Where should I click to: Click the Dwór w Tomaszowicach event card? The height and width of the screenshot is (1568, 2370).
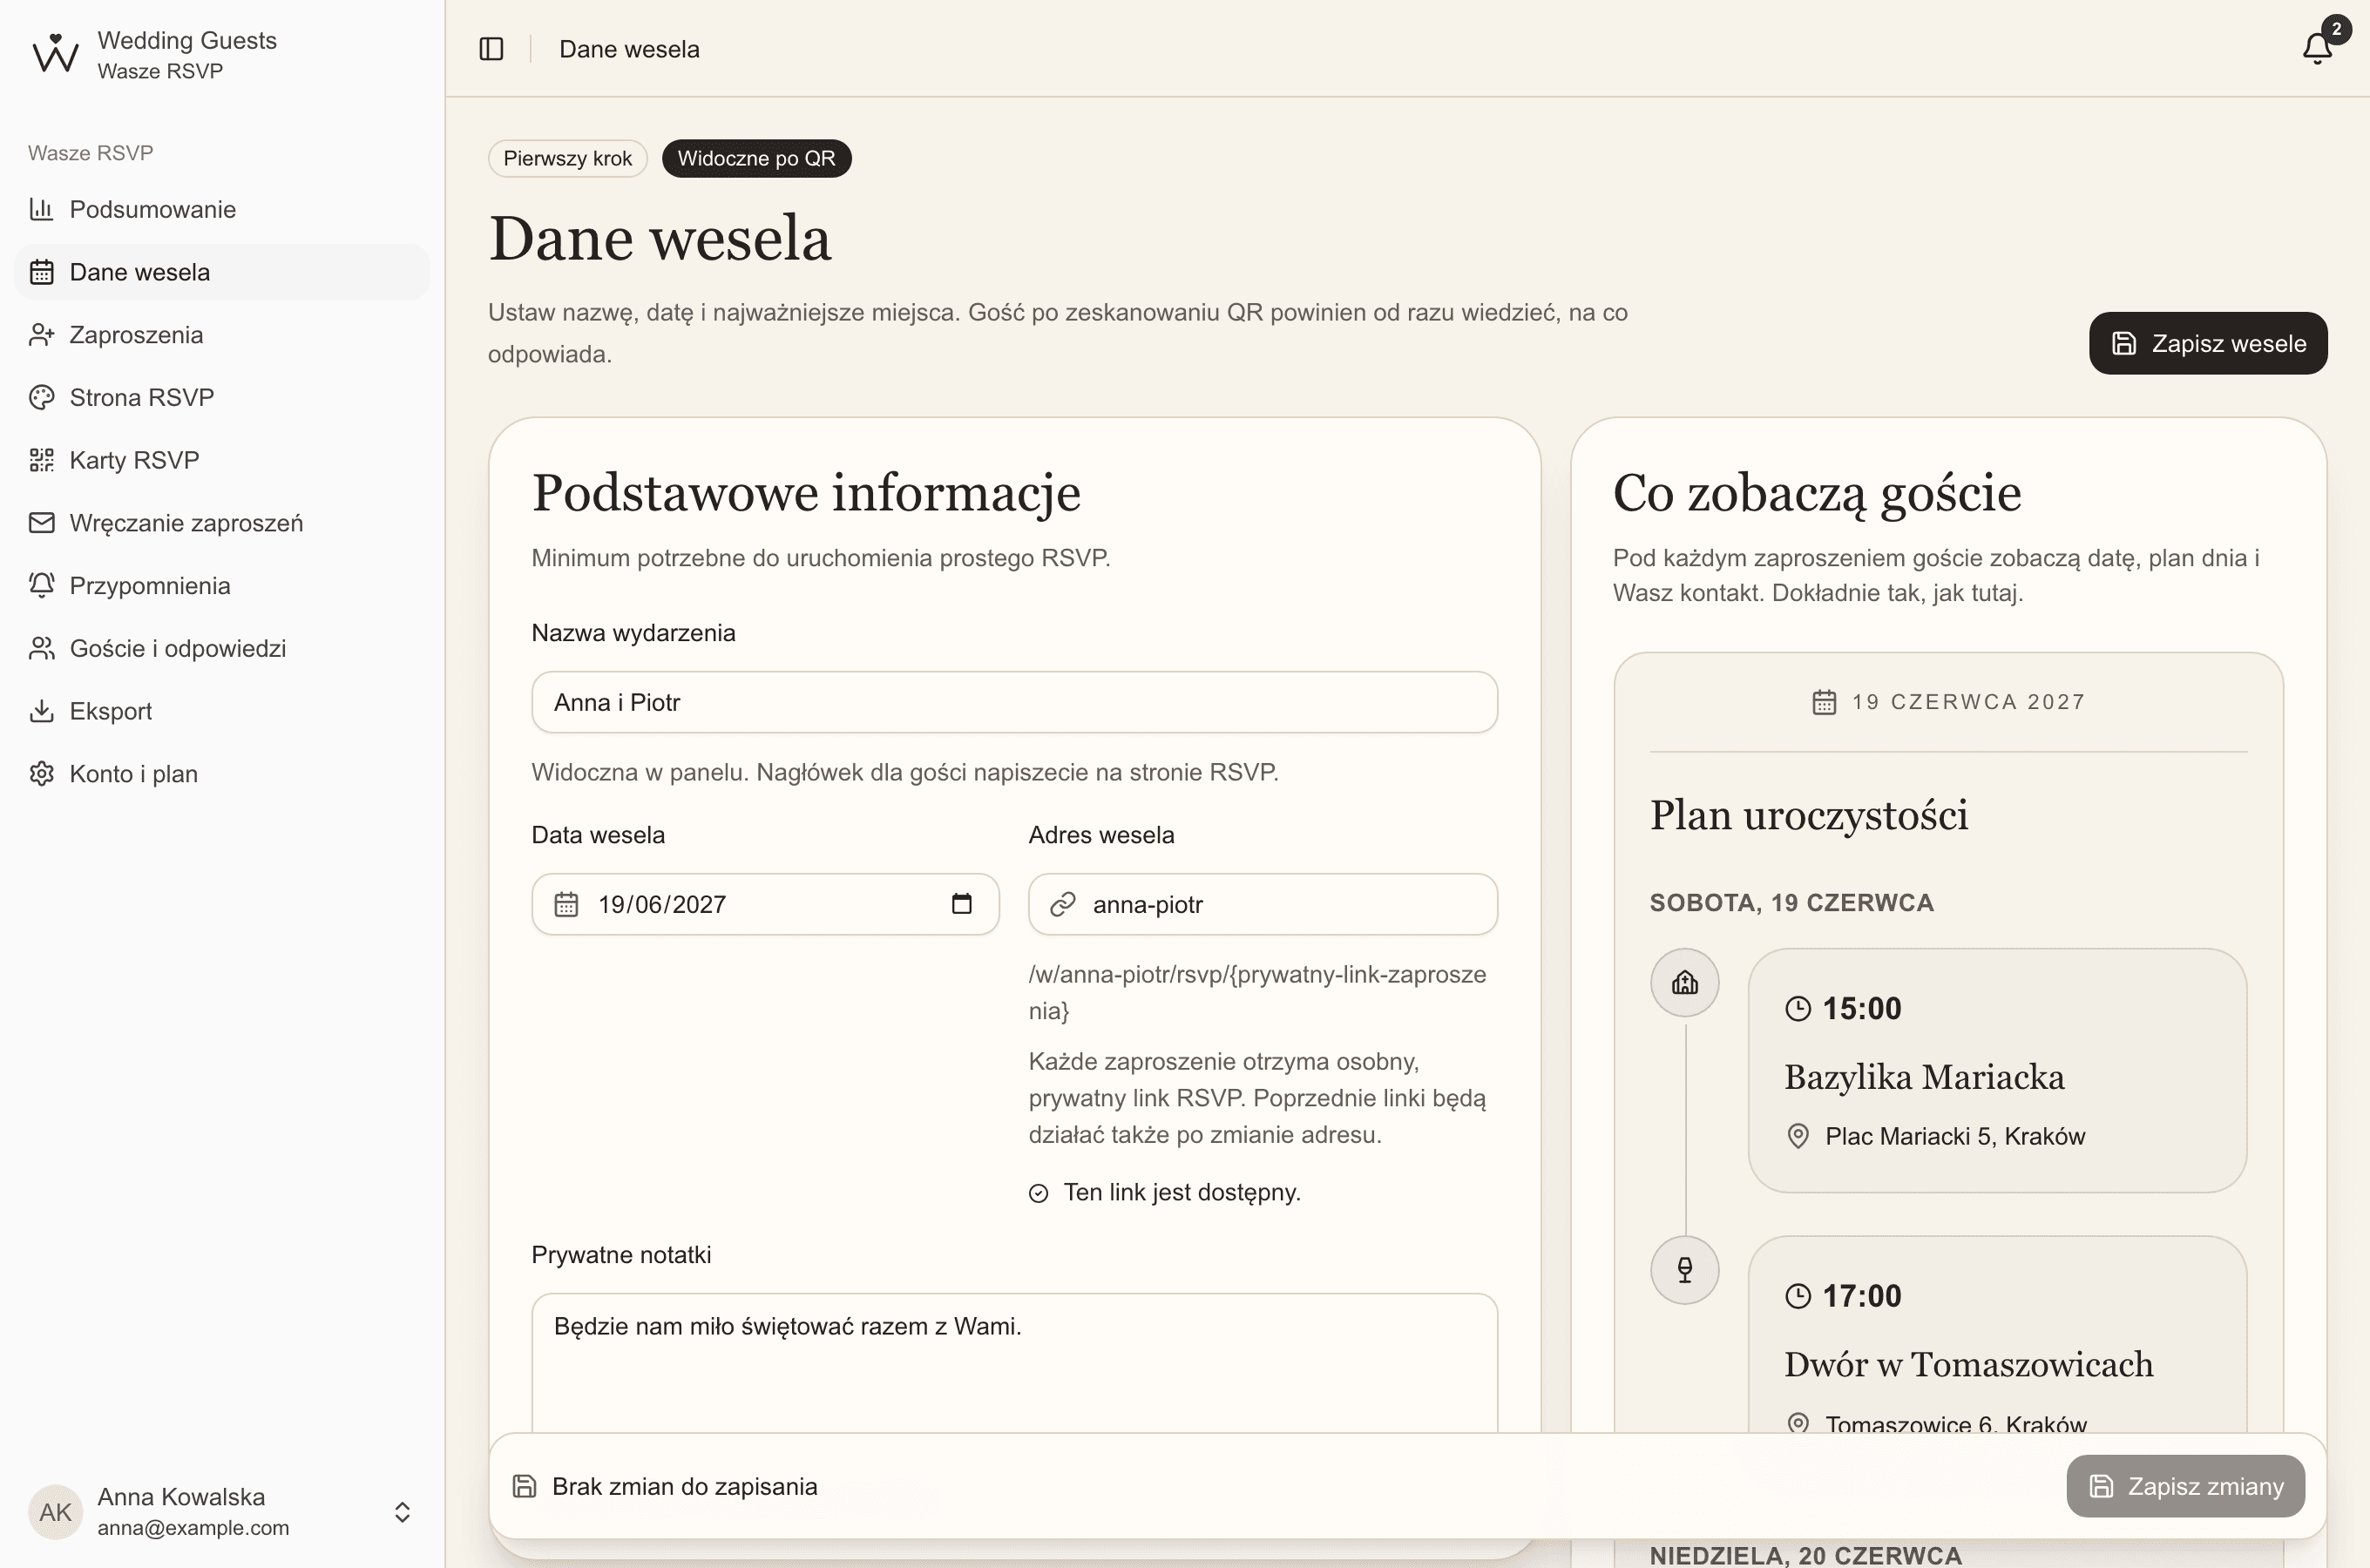(1997, 1335)
